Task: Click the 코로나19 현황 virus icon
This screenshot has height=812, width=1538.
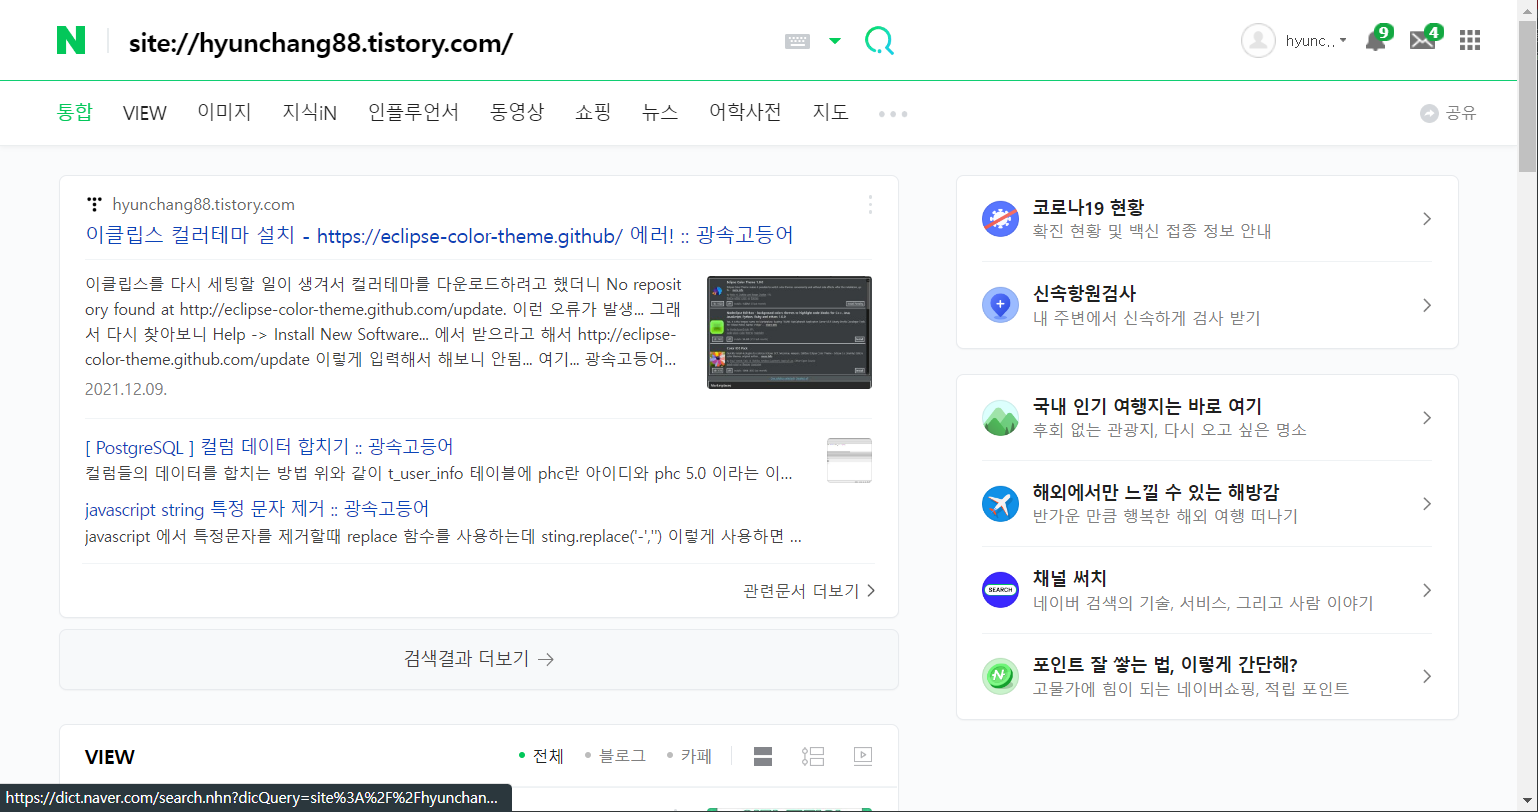Action: 1000,218
